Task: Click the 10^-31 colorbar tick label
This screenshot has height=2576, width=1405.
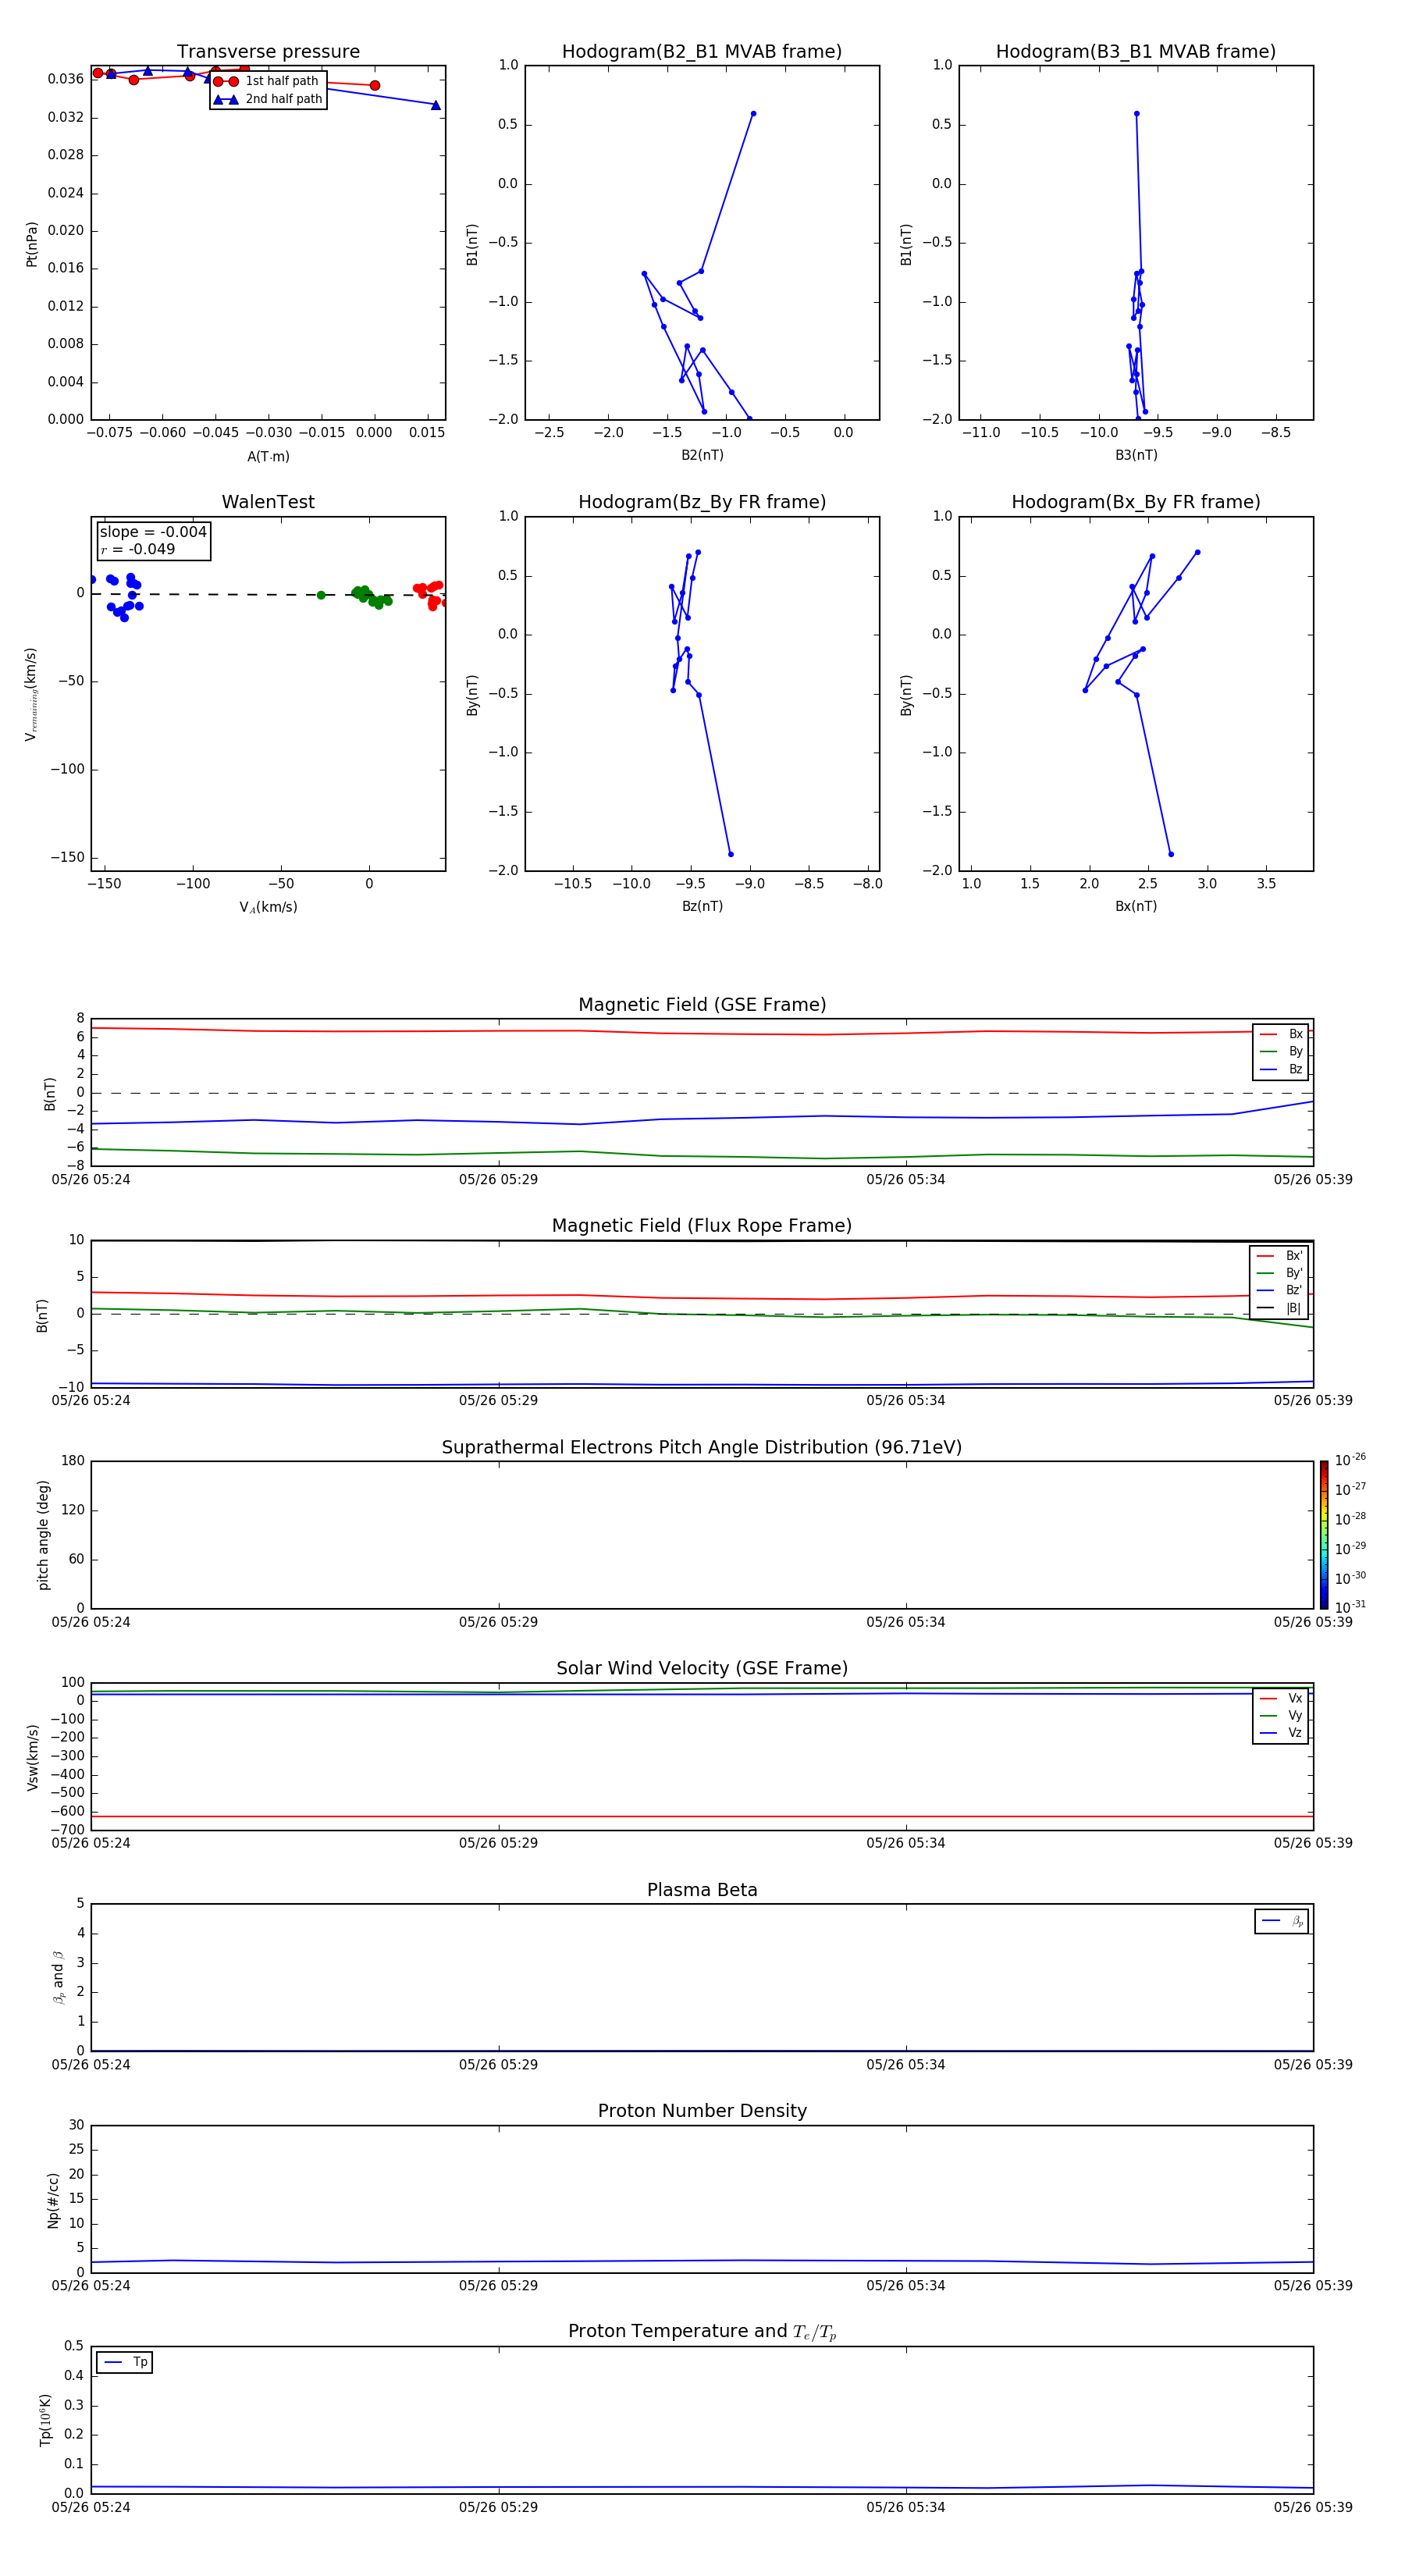Action: [1350, 1607]
